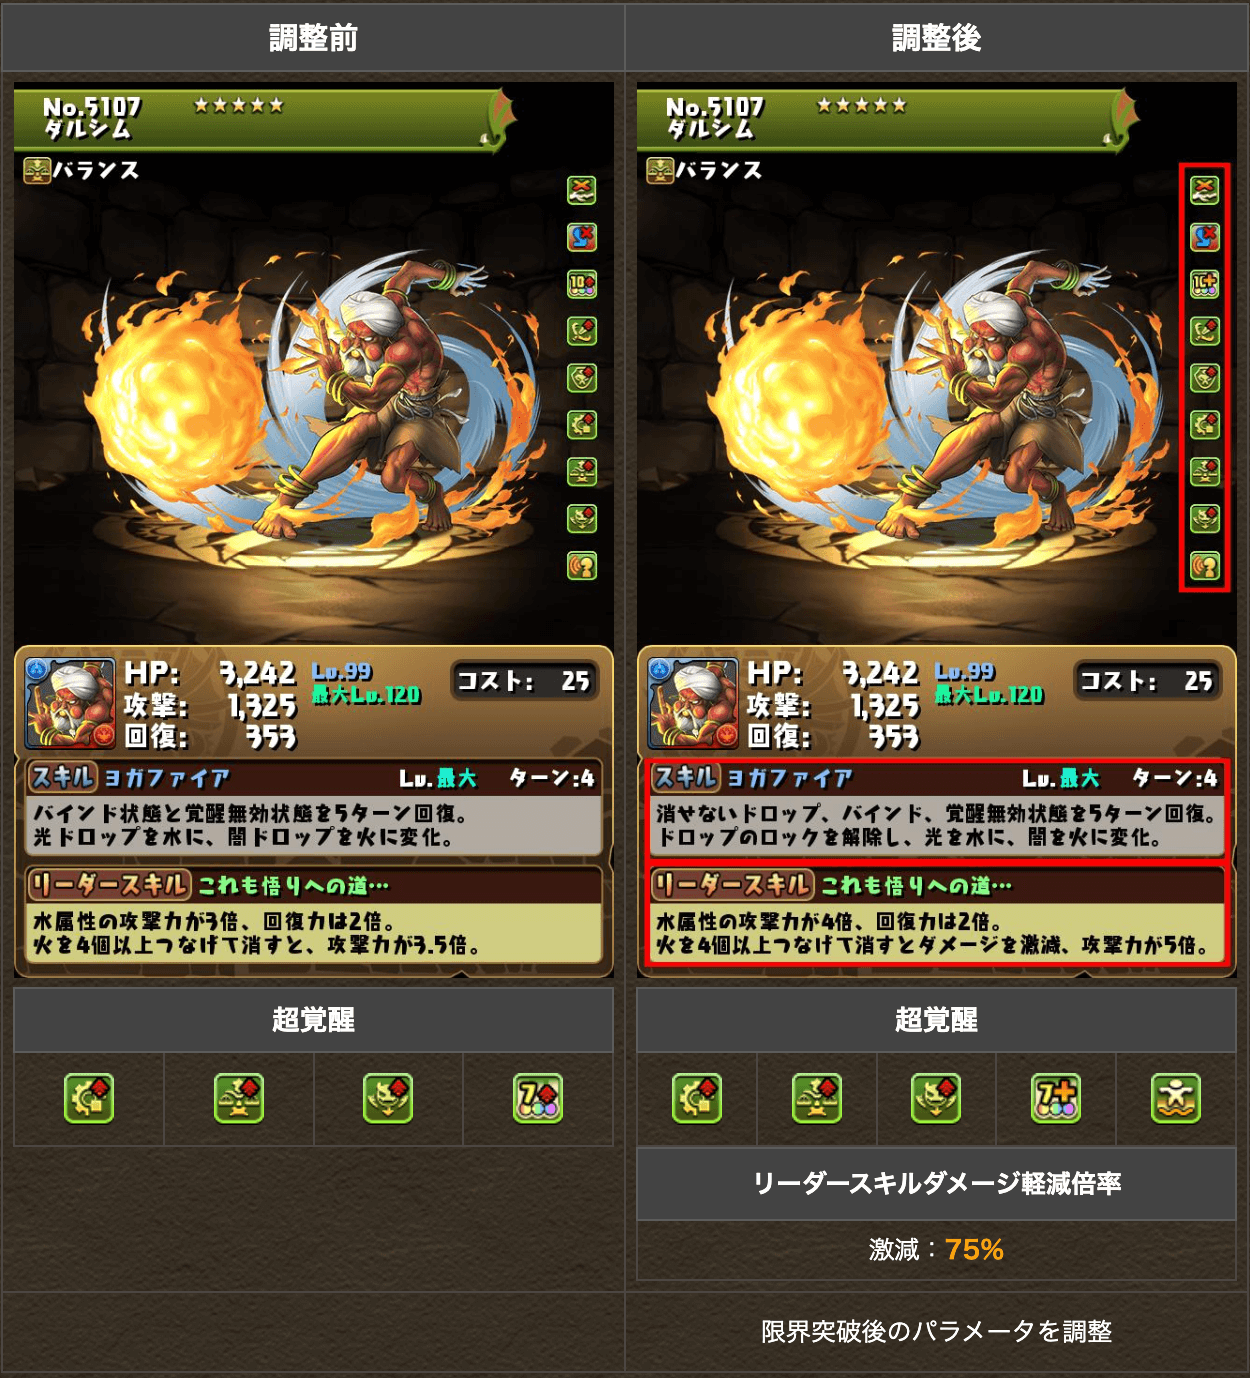Click 限界突破後のパラメータを調整 text
Image resolution: width=1250 pixels, height=1378 pixels.
(936, 1331)
